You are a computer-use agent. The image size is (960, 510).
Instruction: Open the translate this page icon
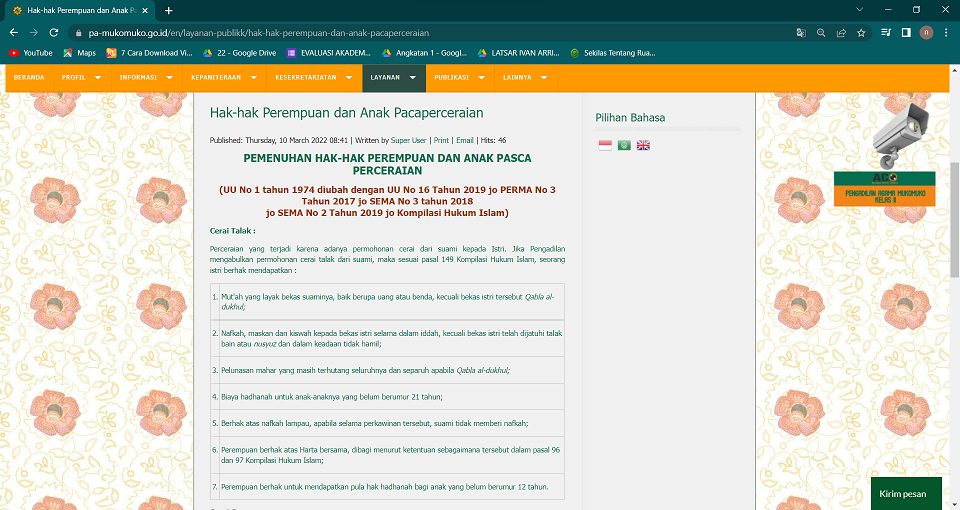801,33
